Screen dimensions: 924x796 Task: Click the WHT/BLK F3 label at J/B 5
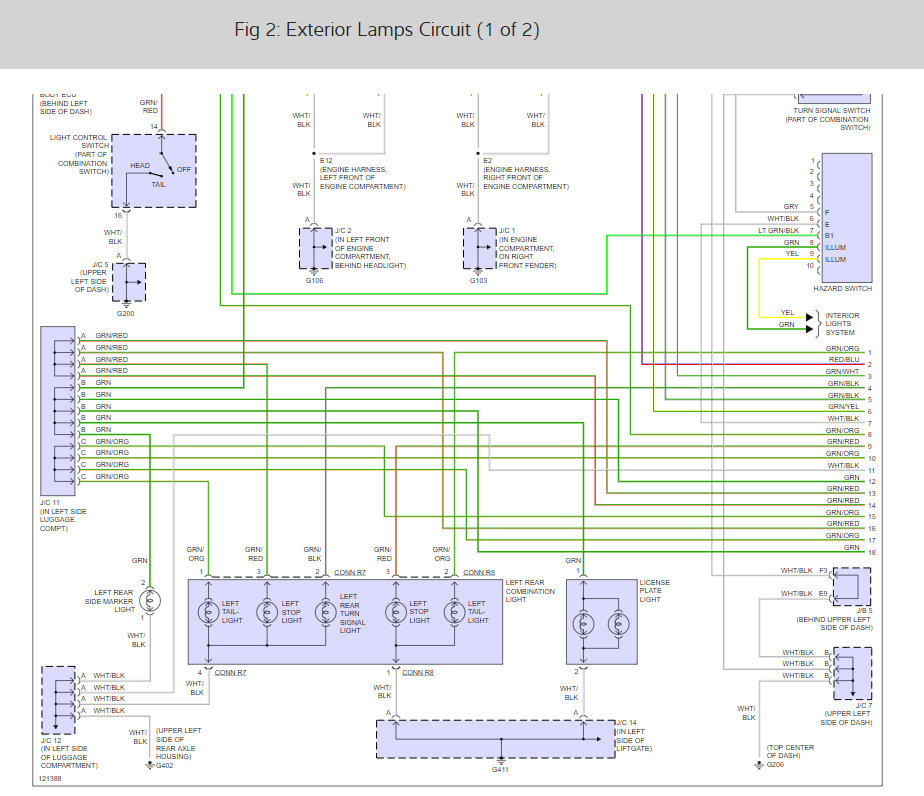tap(804, 570)
